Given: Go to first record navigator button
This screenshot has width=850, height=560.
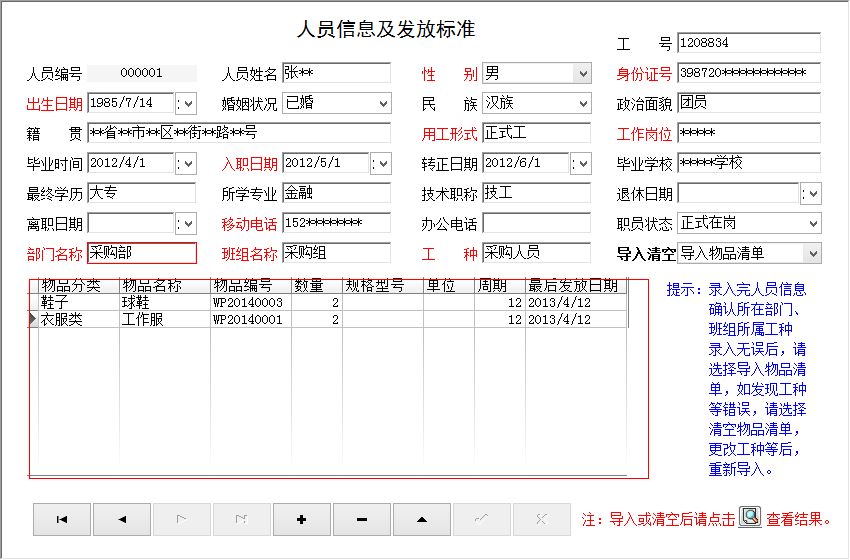Looking at the screenshot, I should point(62,519).
